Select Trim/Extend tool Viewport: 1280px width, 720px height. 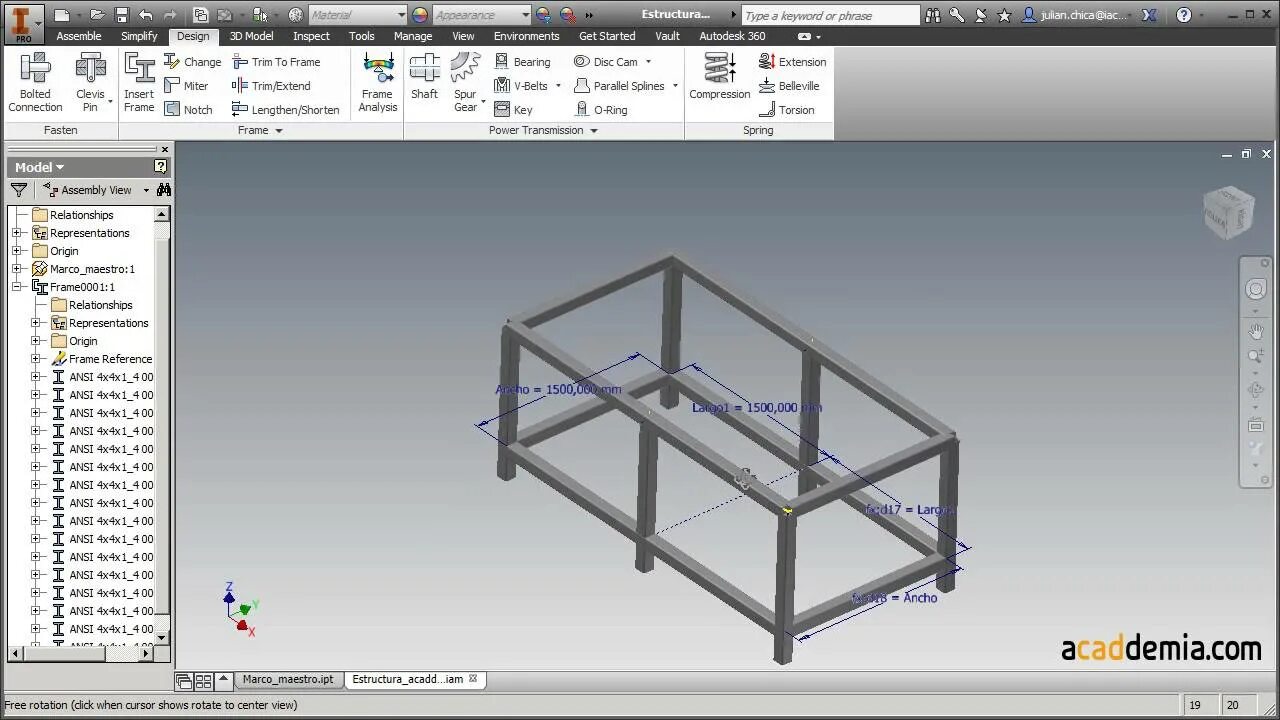271,86
